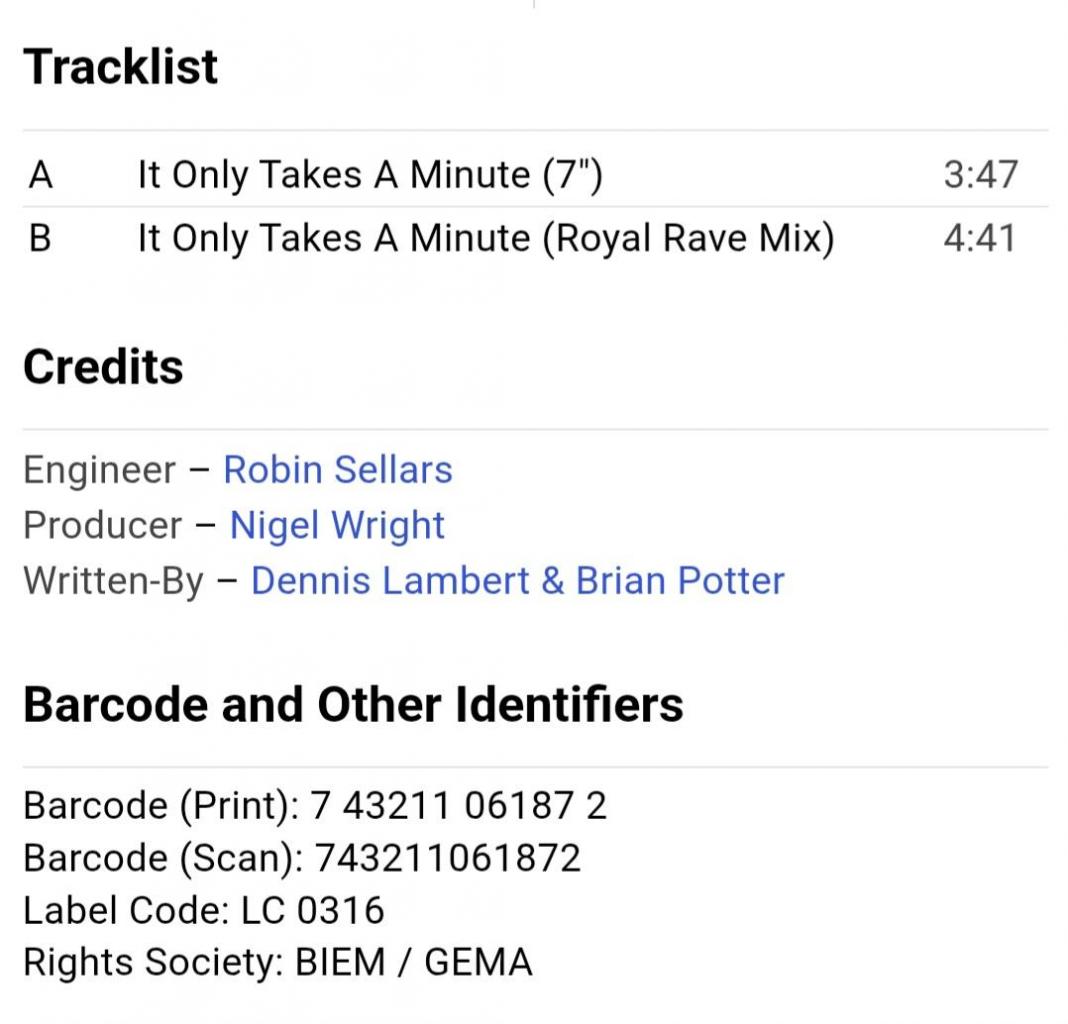Viewport: 1068px width, 1024px height.
Task: Click the Rights Society BIEM / GEMA line
Action: pyautogui.click(x=277, y=962)
